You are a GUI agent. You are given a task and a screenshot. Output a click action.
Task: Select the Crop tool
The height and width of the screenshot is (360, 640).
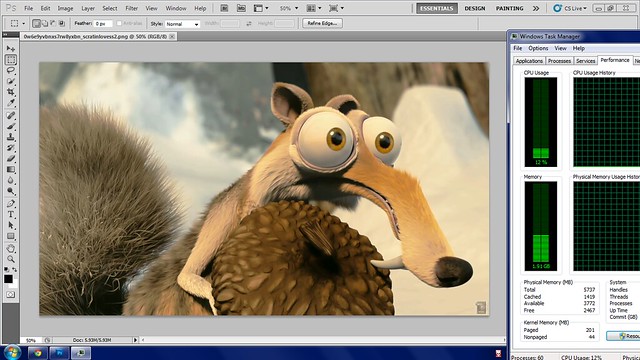(11, 92)
